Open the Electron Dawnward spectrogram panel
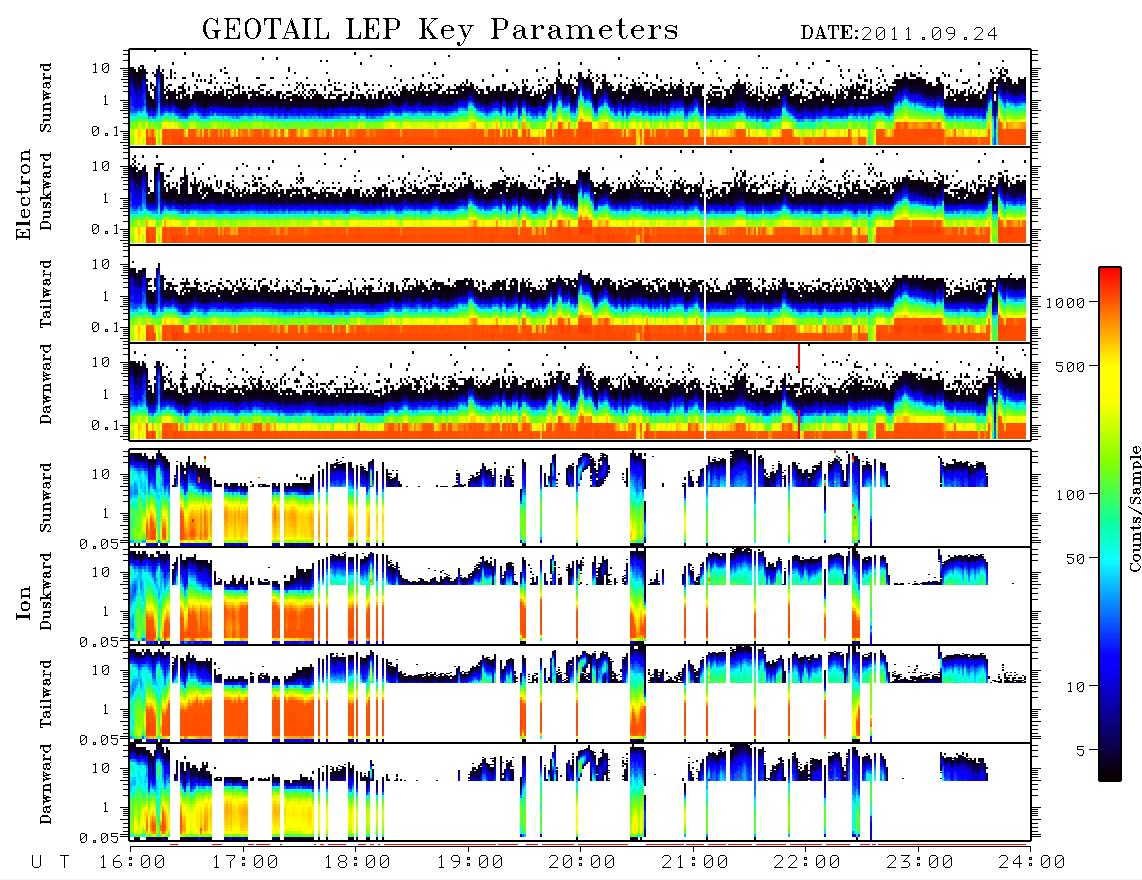 click(580, 391)
